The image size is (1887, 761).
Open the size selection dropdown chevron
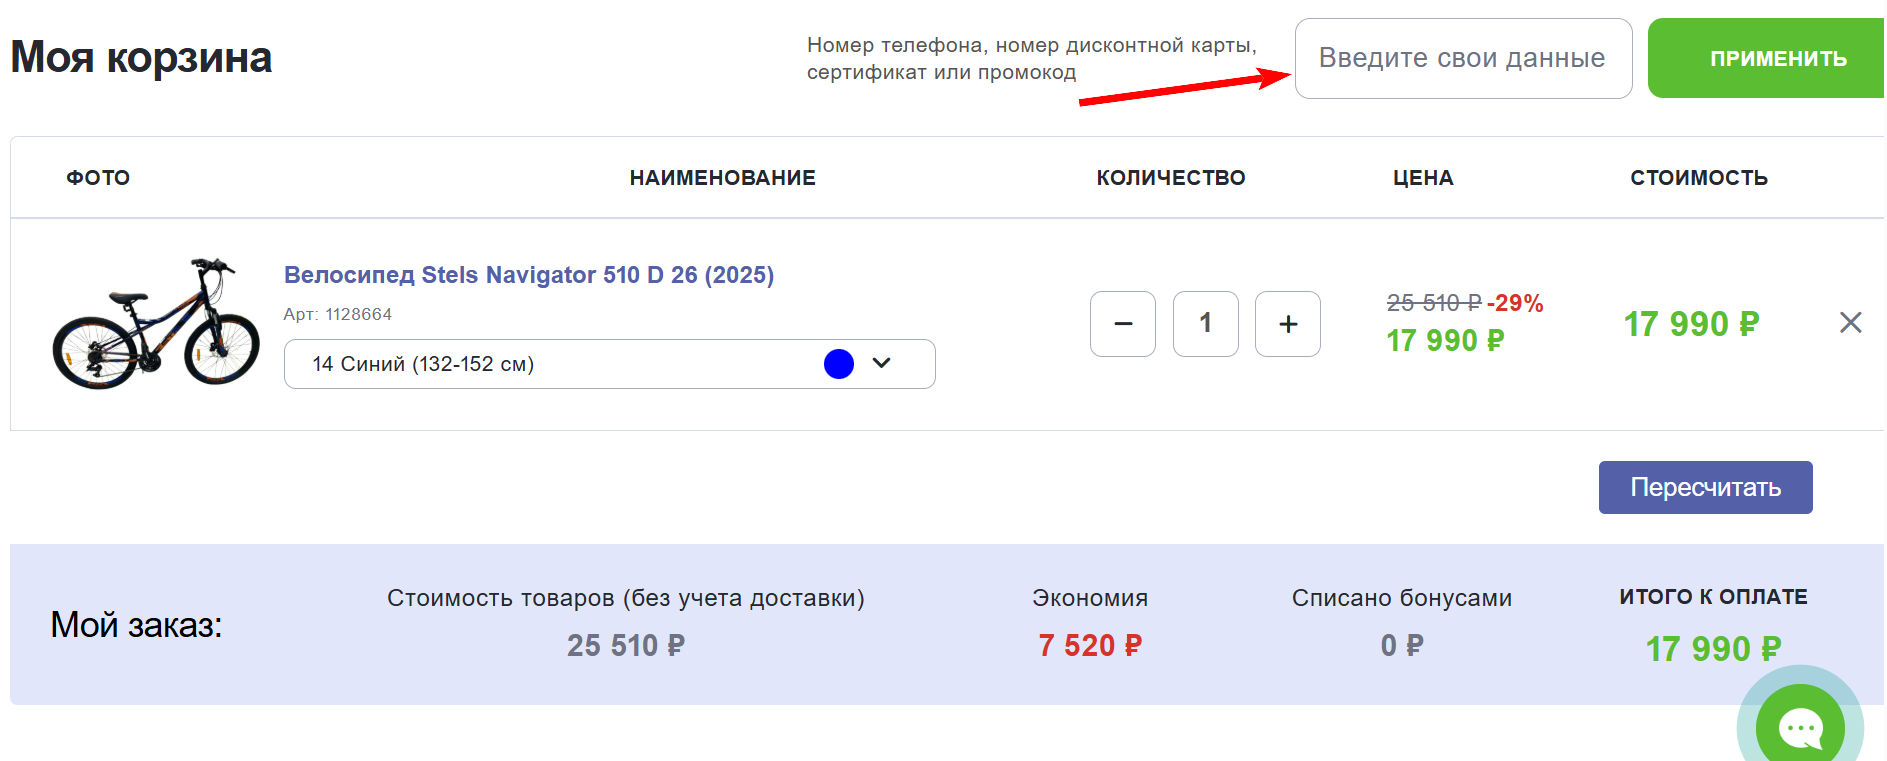coord(881,363)
